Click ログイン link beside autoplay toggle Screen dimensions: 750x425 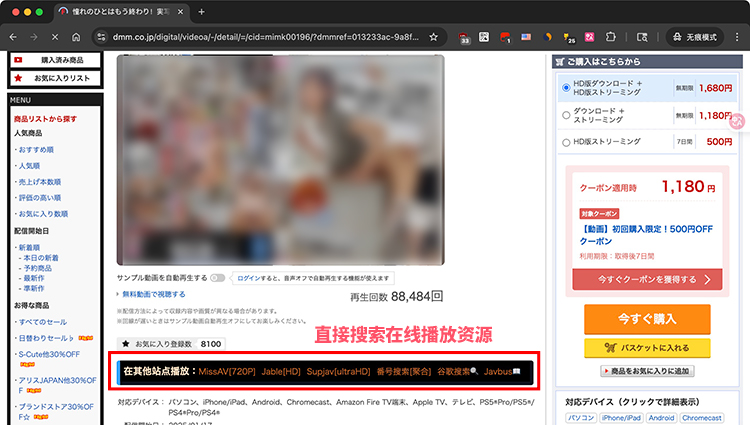[249, 278]
